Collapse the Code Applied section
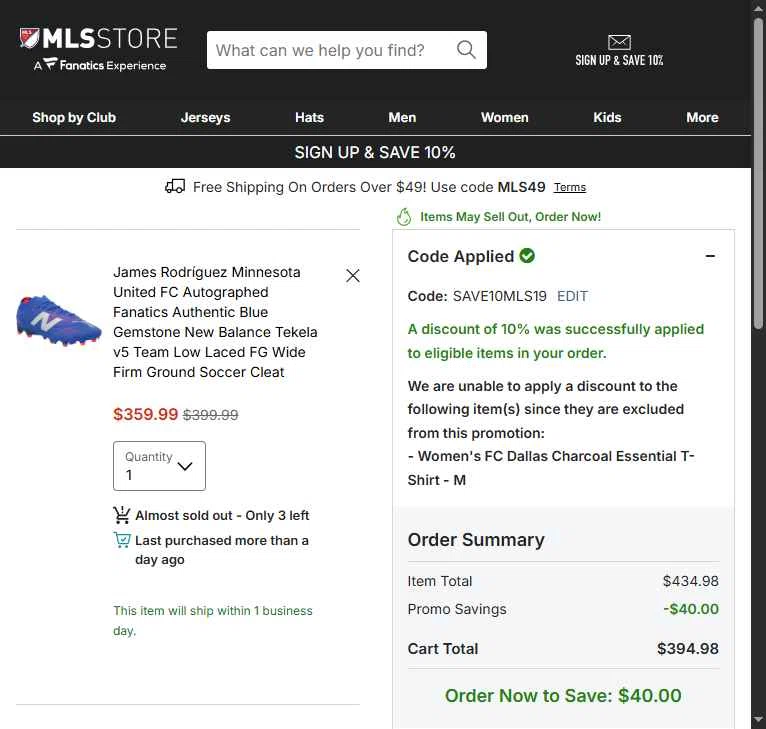This screenshot has width=766, height=729. 710,256
